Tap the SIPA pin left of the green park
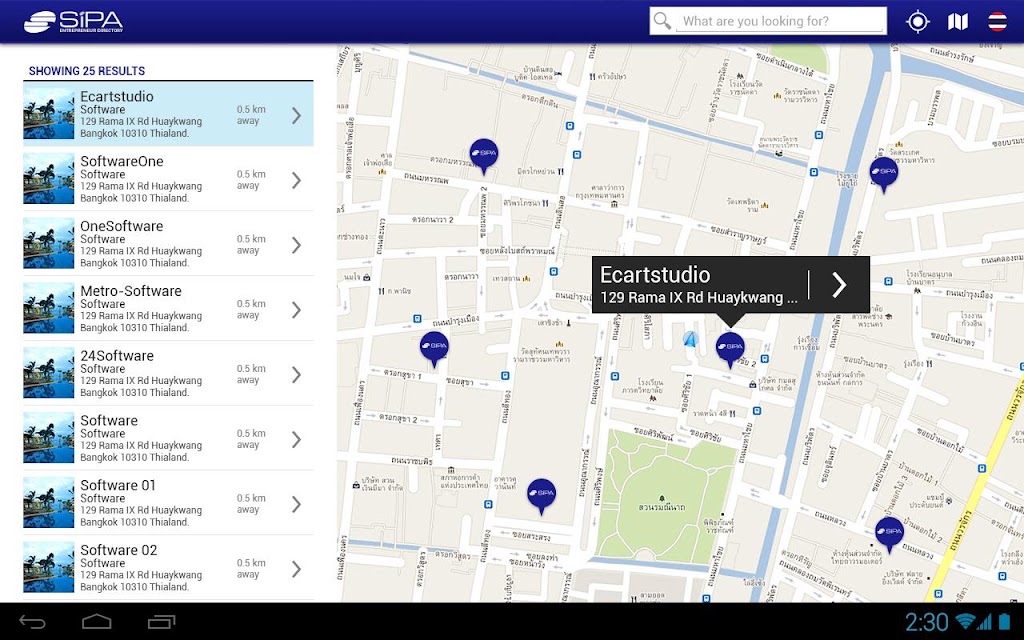The image size is (1024, 640). click(541, 496)
